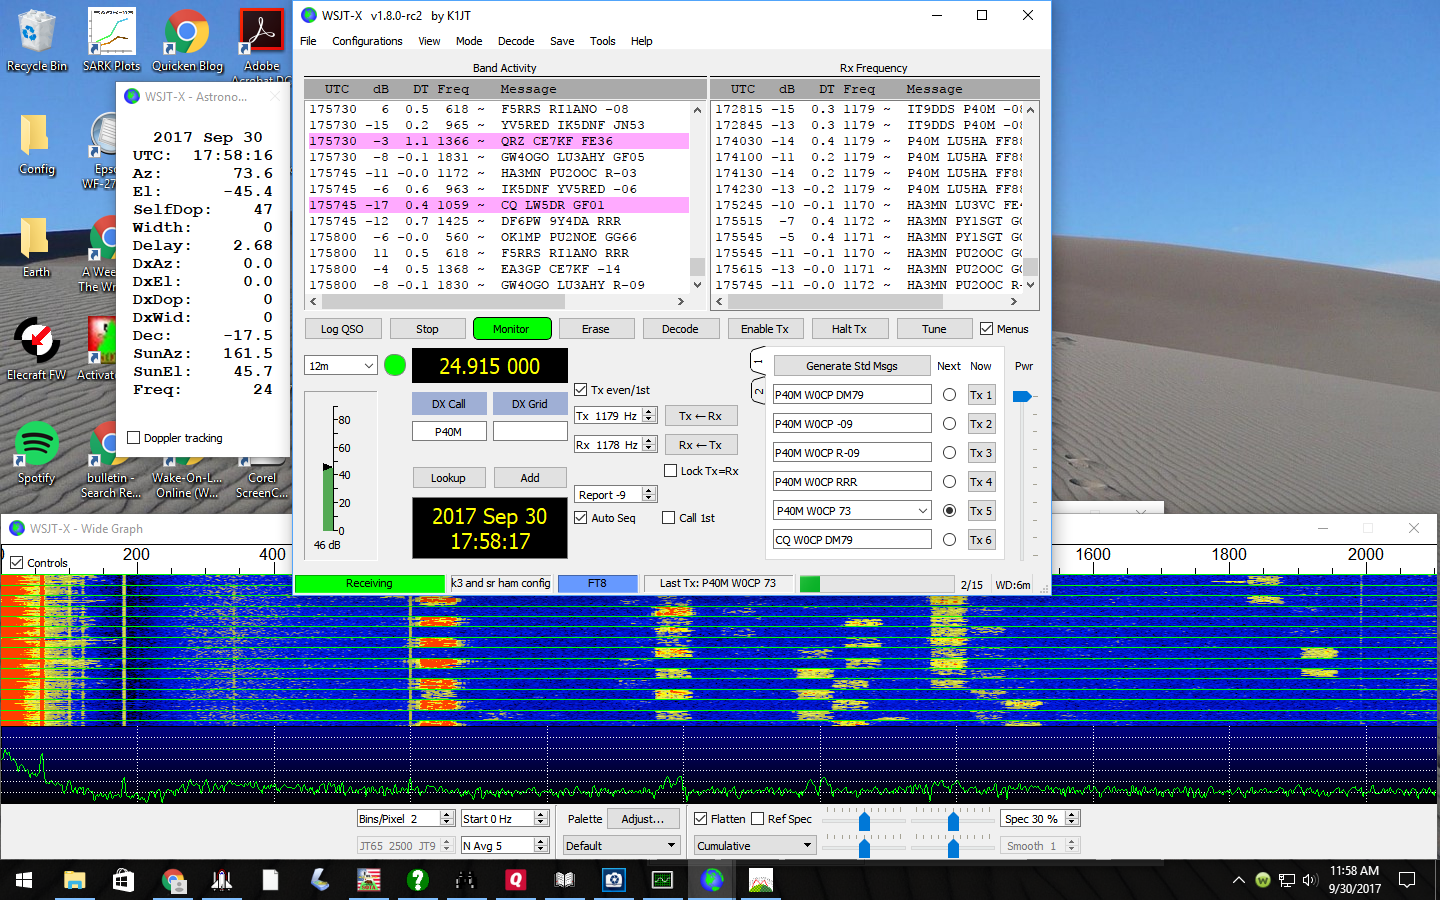Uncheck the Tx even/1st option

pos(582,391)
